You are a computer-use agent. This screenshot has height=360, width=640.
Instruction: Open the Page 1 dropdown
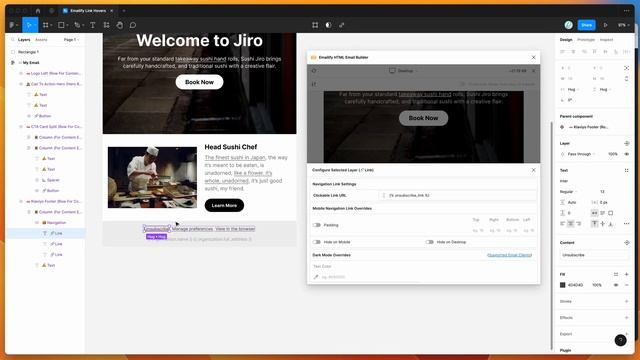pos(71,40)
